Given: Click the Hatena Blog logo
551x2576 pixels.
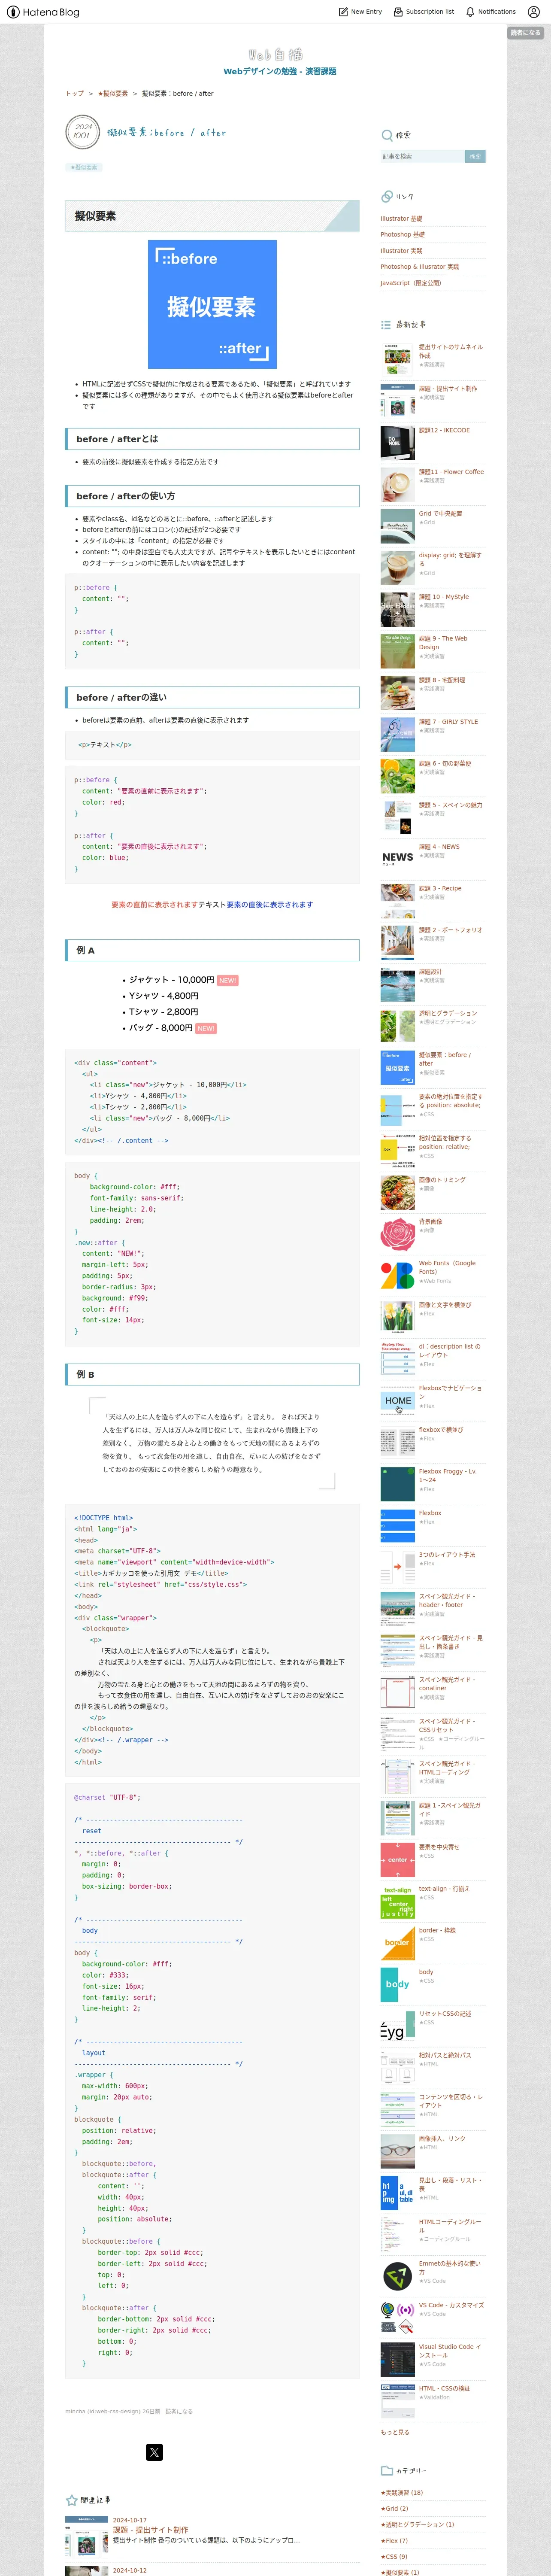Looking at the screenshot, I should tap(43, 12).
